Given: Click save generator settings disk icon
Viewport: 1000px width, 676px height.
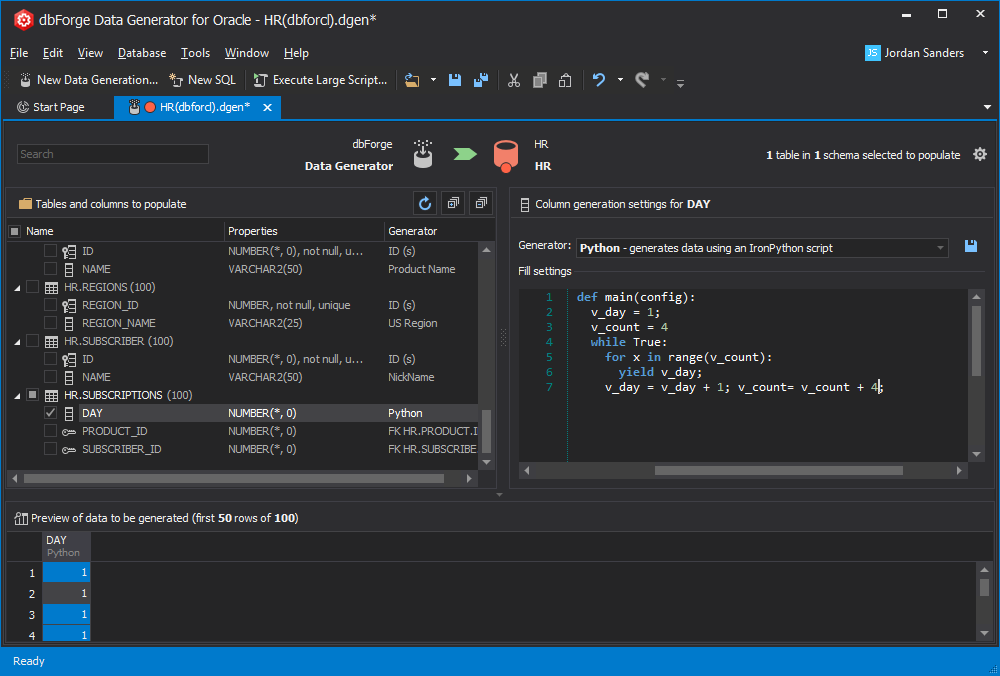Looking at the screenshot, I should (971, 246).
